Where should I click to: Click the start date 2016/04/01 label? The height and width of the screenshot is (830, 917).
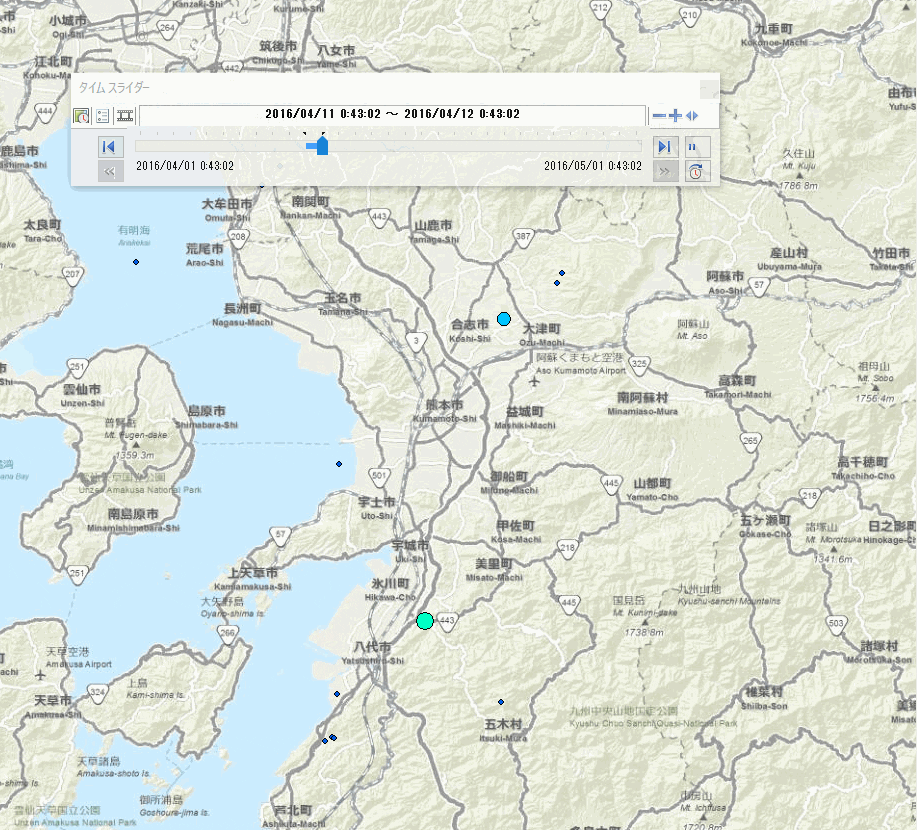click(185, 166)
